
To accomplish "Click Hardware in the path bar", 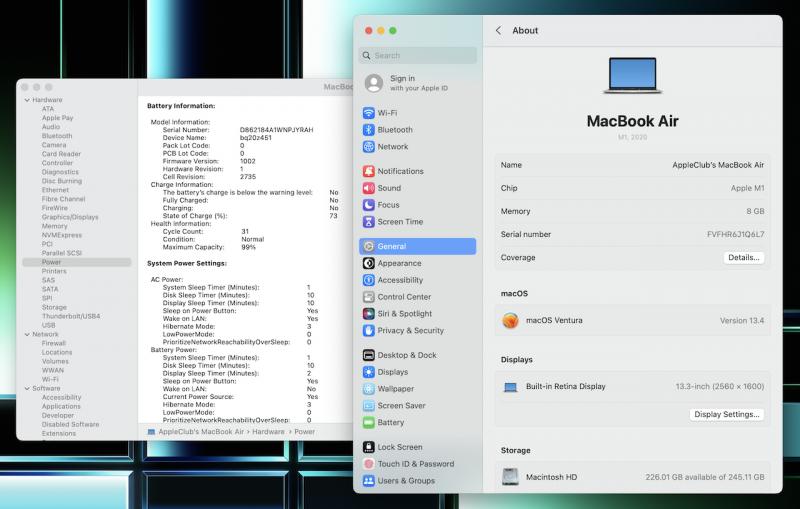I will pyautogui.click(x=268, y=431).
